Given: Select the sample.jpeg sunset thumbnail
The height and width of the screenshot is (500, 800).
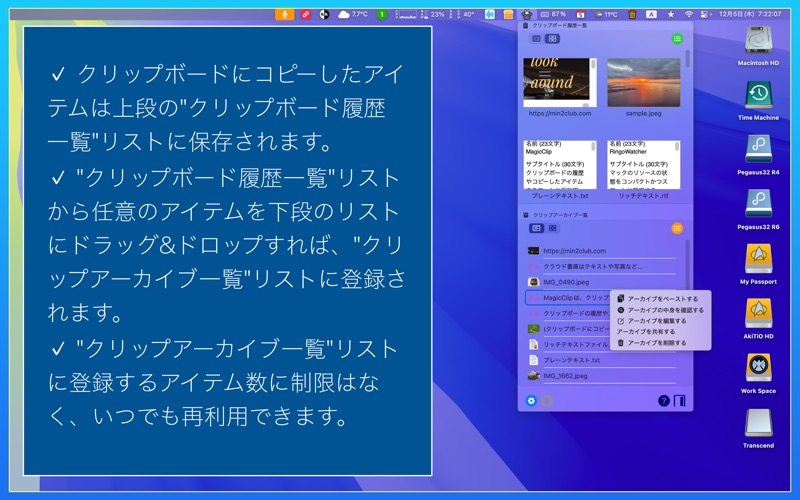Looking at the screenshot, I should [x=643, y=82].
